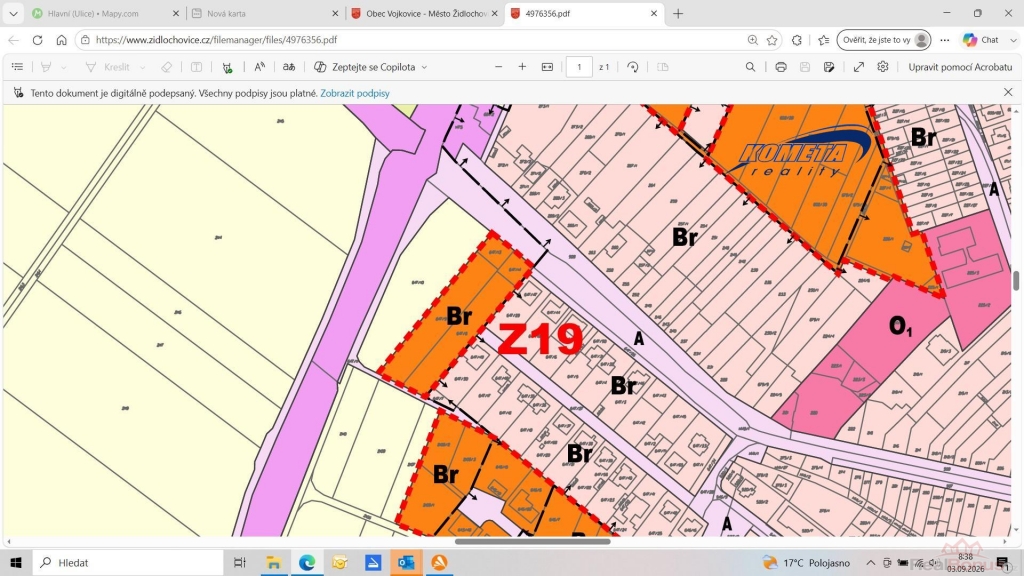Toggle read aloud icon

coord(259,67)
